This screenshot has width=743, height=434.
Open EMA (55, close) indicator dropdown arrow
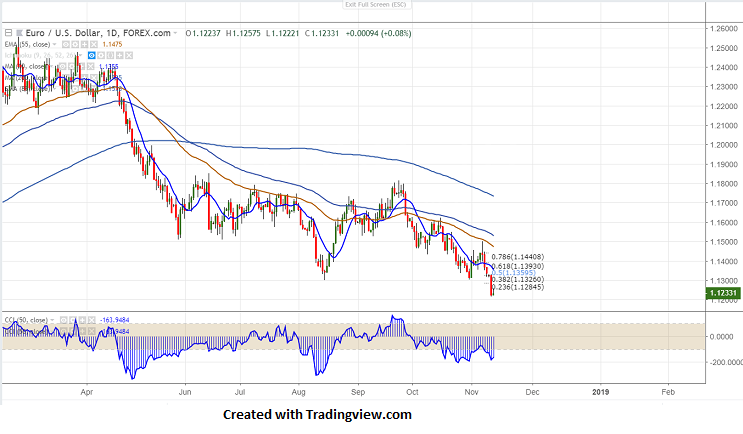(x=54, y=45)
